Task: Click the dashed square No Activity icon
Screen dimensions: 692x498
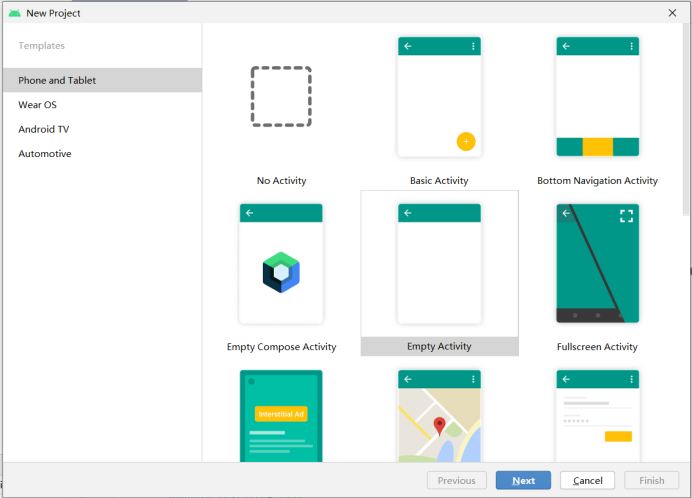Action: [281, 97]
